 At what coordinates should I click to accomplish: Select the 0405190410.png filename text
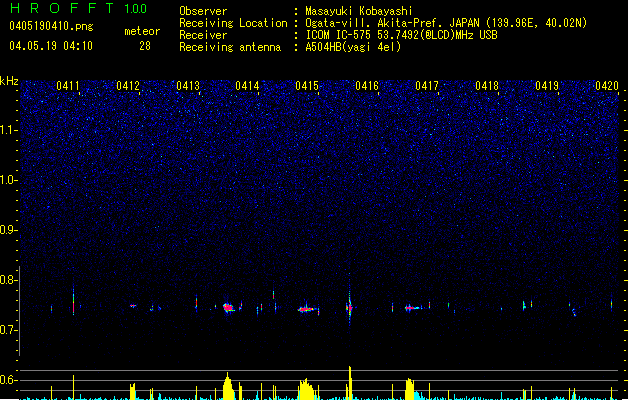[x=51, y=26]
